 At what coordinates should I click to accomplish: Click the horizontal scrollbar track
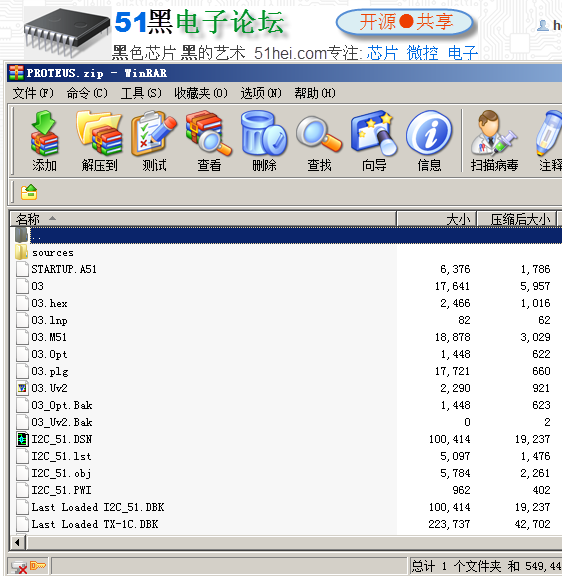(294, 542)
